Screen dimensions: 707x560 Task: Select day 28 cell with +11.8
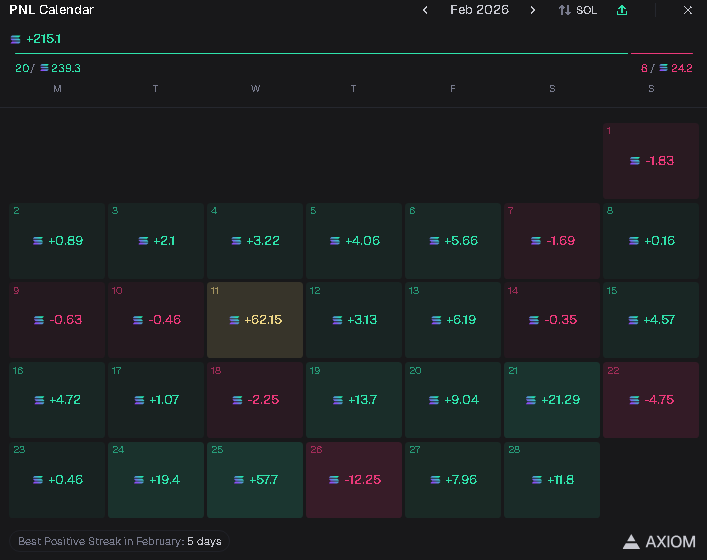552,480
